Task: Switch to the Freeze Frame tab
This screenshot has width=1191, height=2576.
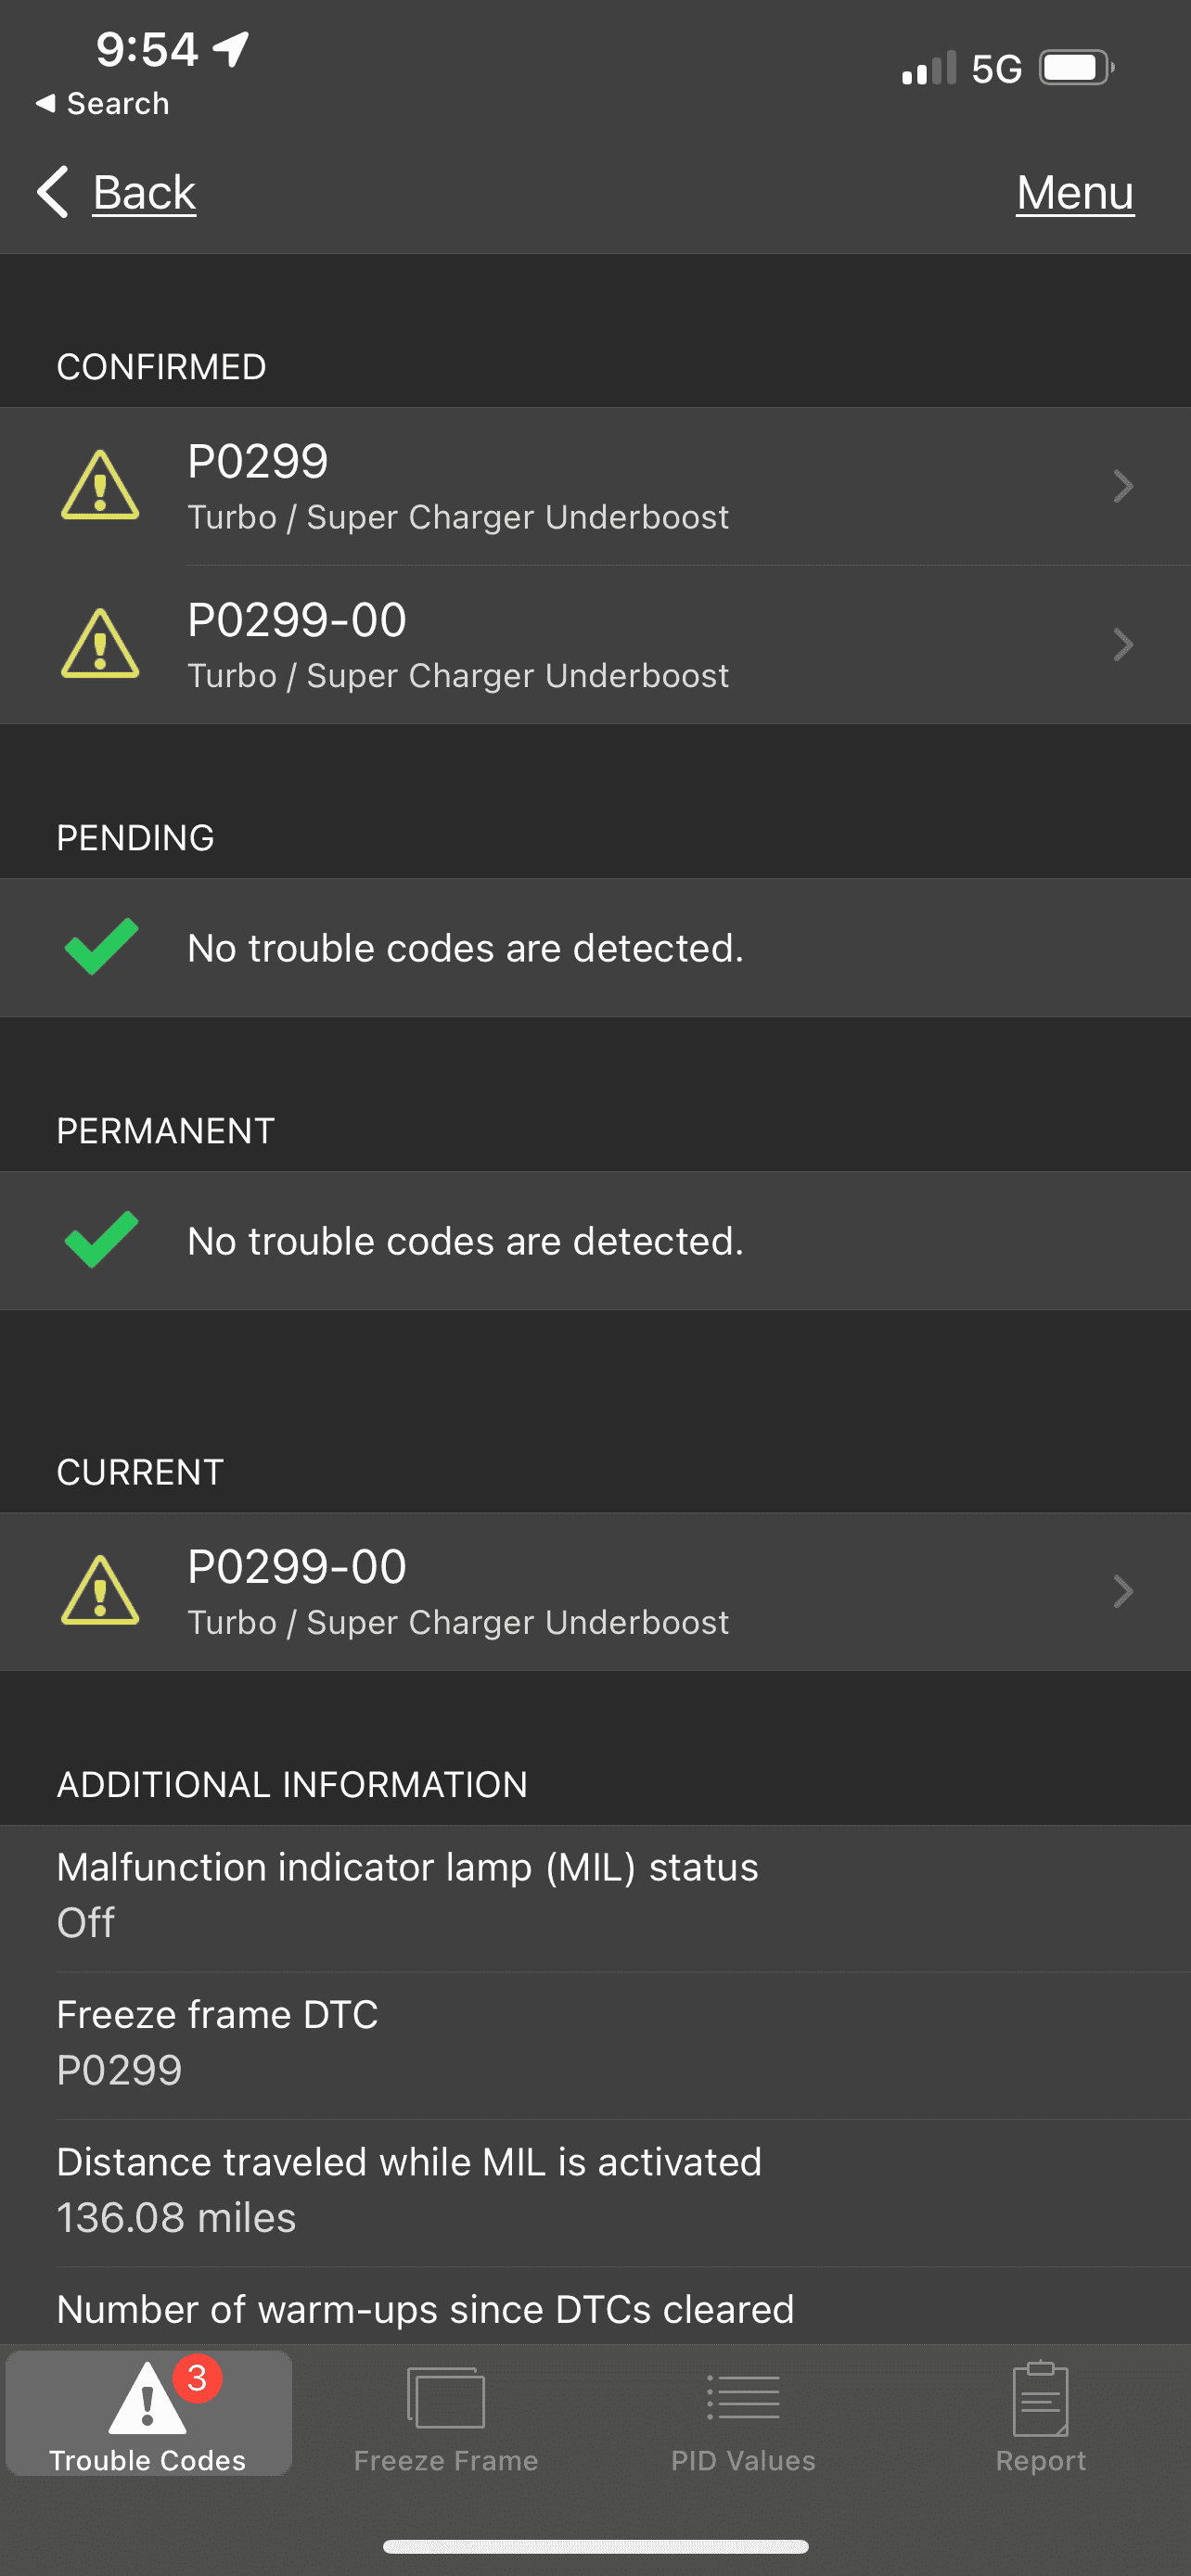Action: (446, 2458)
